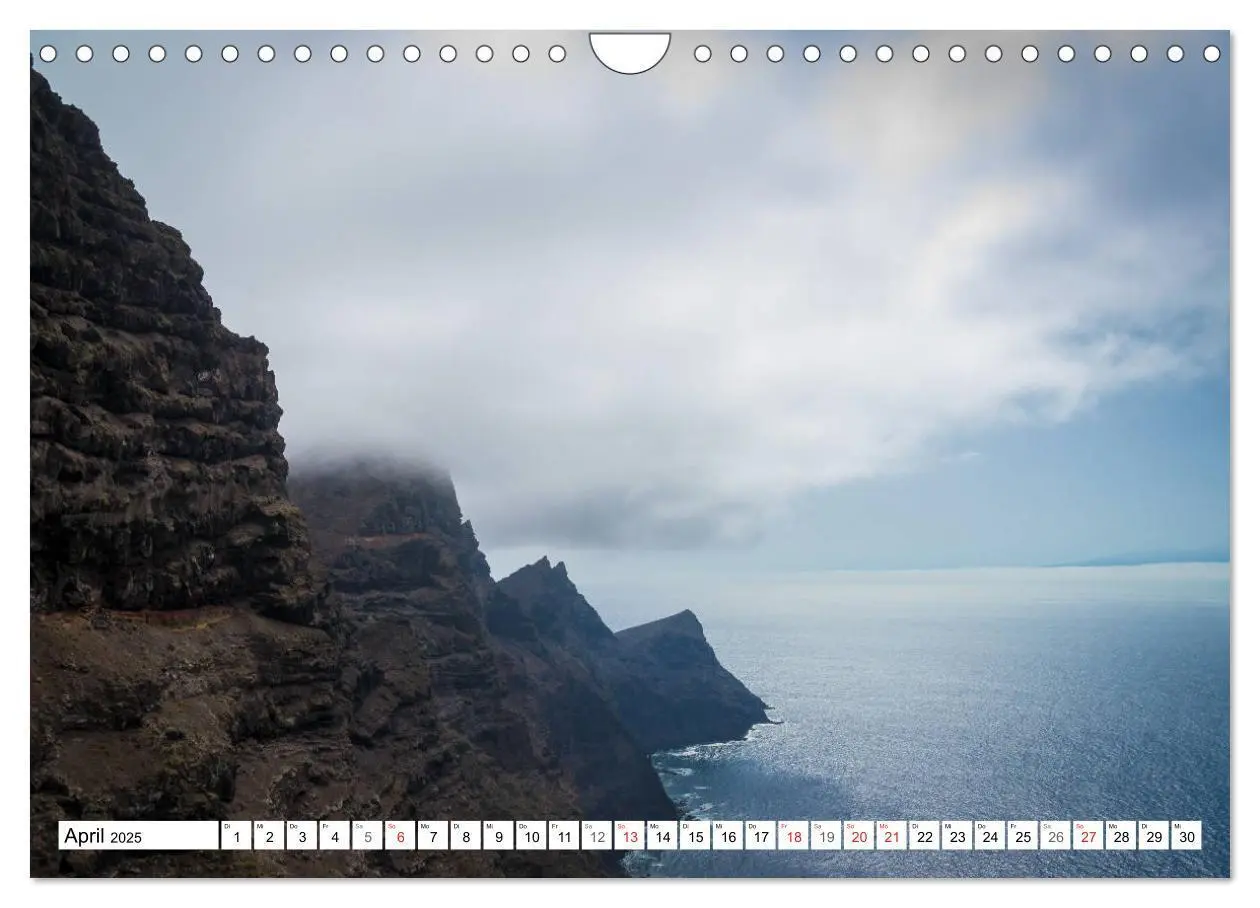Screen dimensions: 1260x908
Task: Select Saturday day 5 cell
Action: [367, 836]
